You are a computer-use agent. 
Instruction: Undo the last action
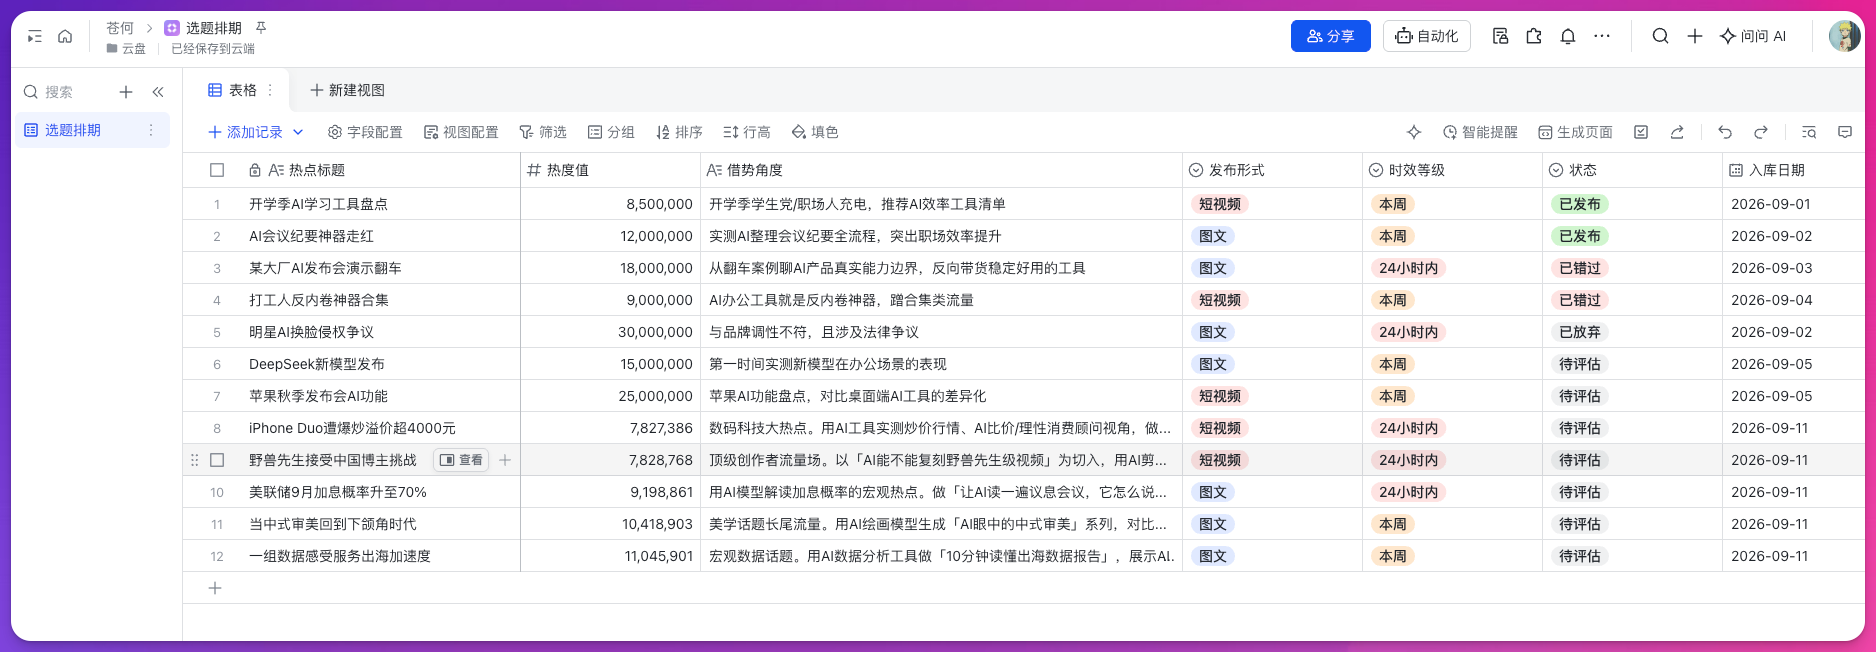tap(1725, 132)
